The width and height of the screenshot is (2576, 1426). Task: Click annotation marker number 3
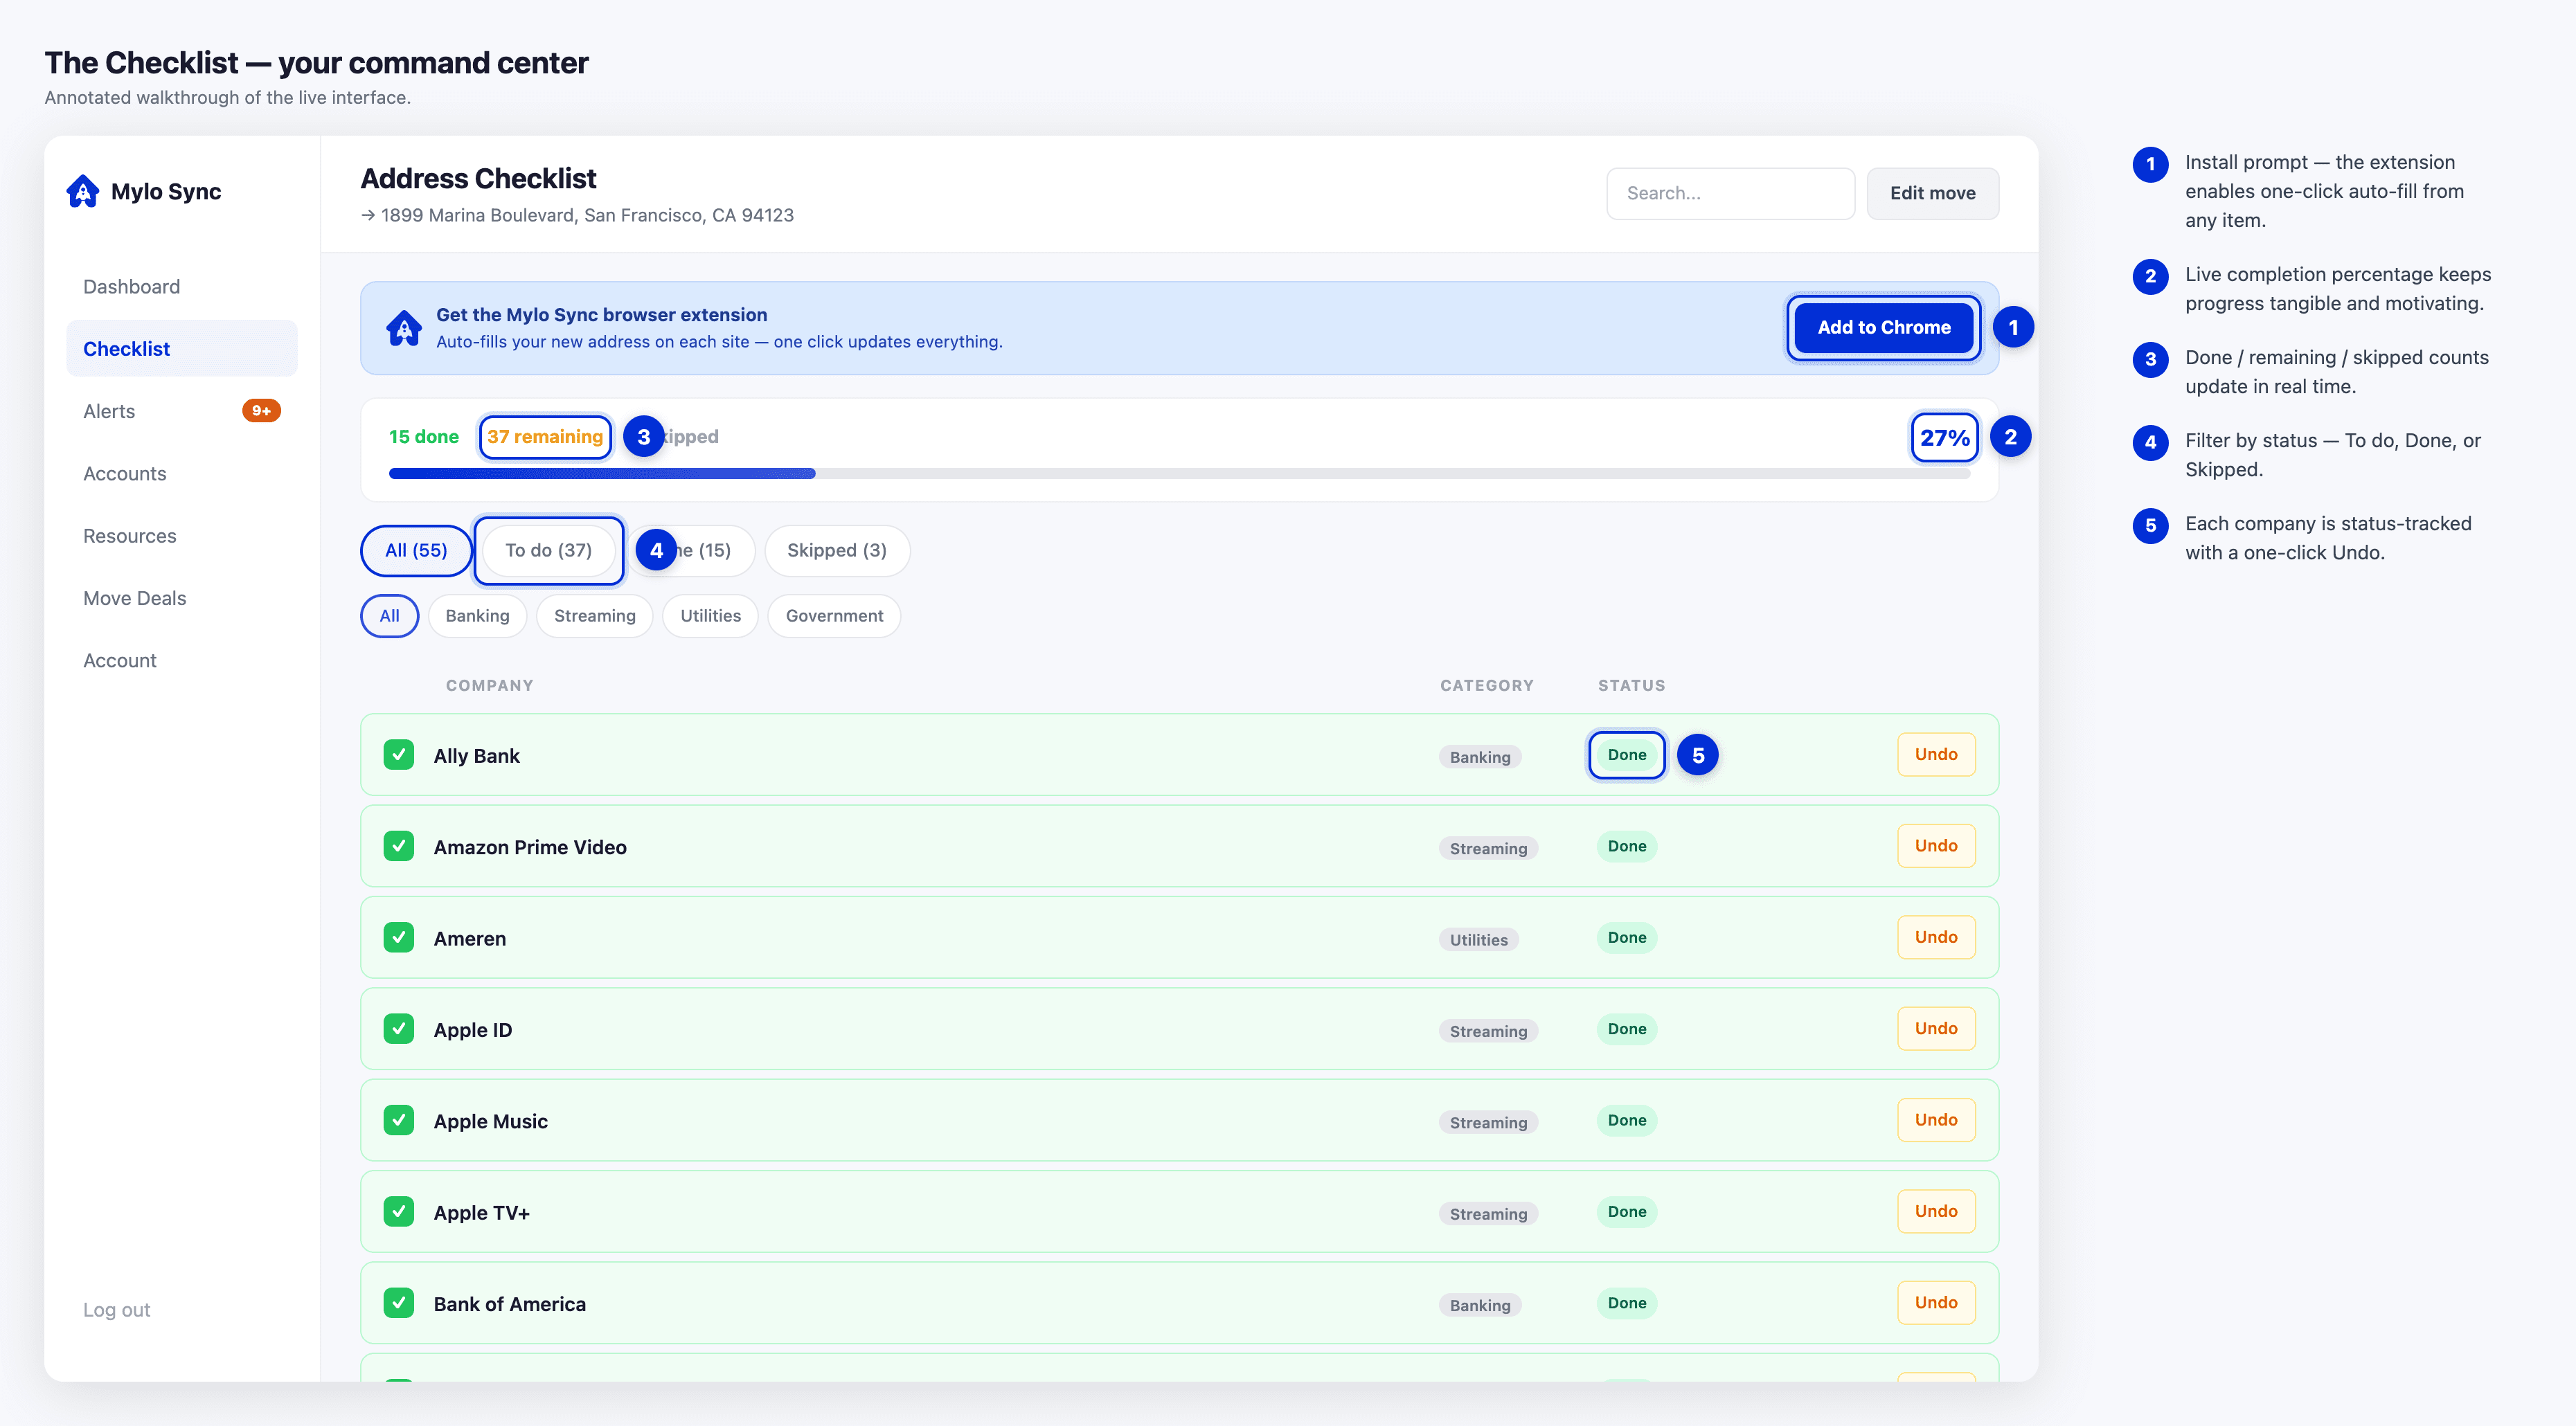click(644, 437)
